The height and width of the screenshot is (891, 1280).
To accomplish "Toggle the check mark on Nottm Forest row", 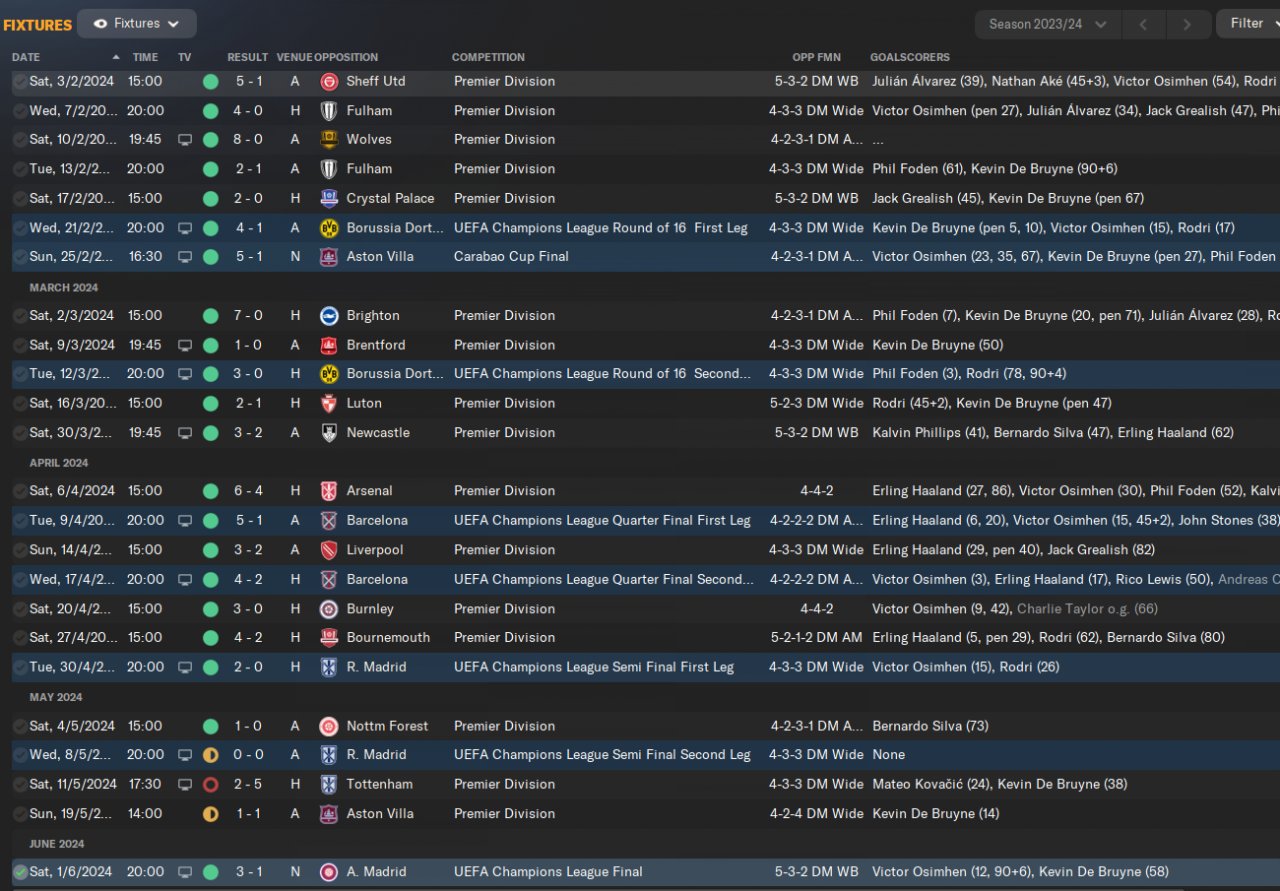I will pyautogui.click(x=20, y=727).
